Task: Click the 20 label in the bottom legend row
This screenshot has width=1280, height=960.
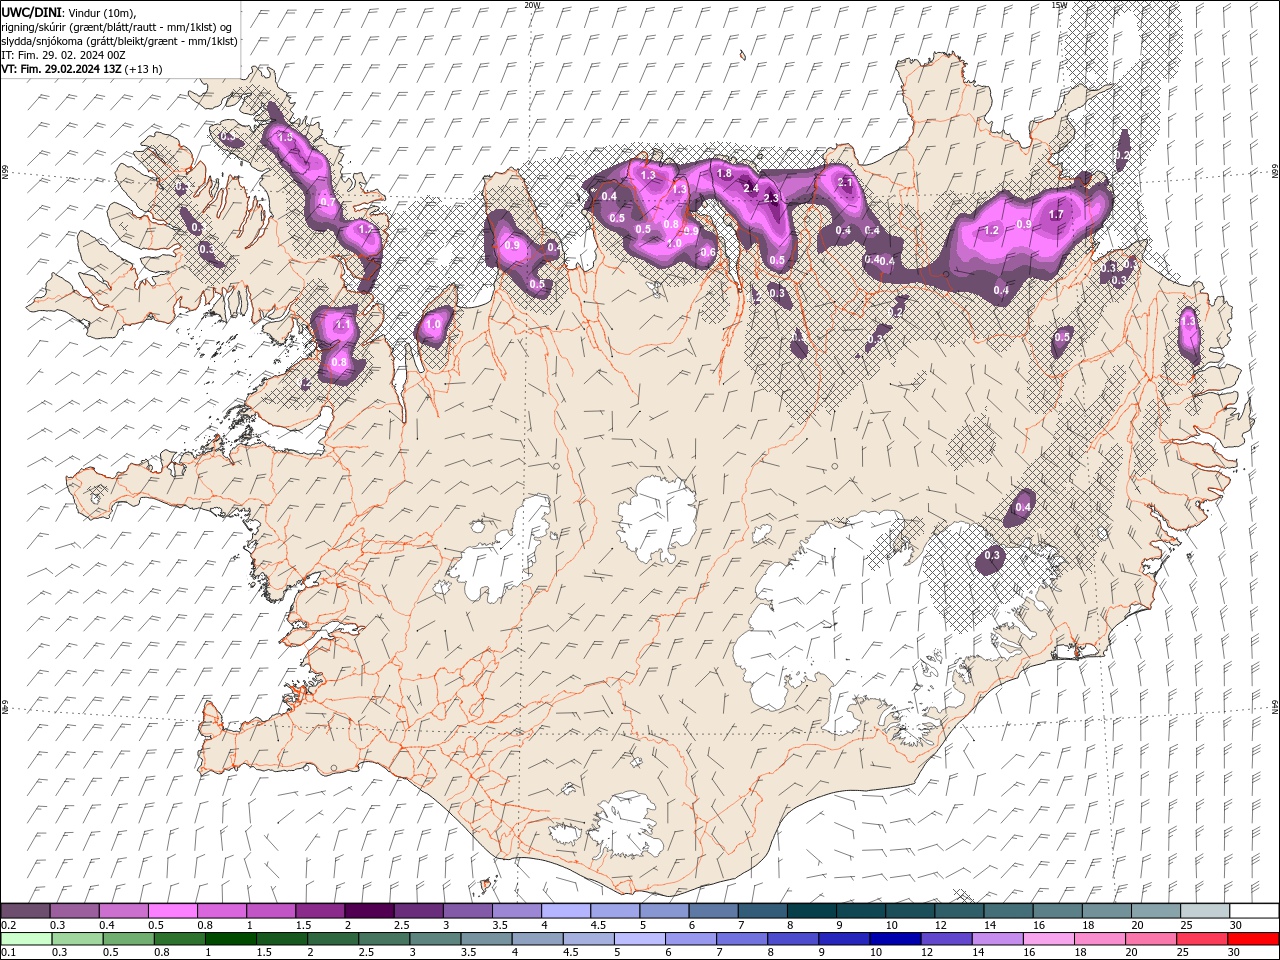Action: tap(1132, 953)
